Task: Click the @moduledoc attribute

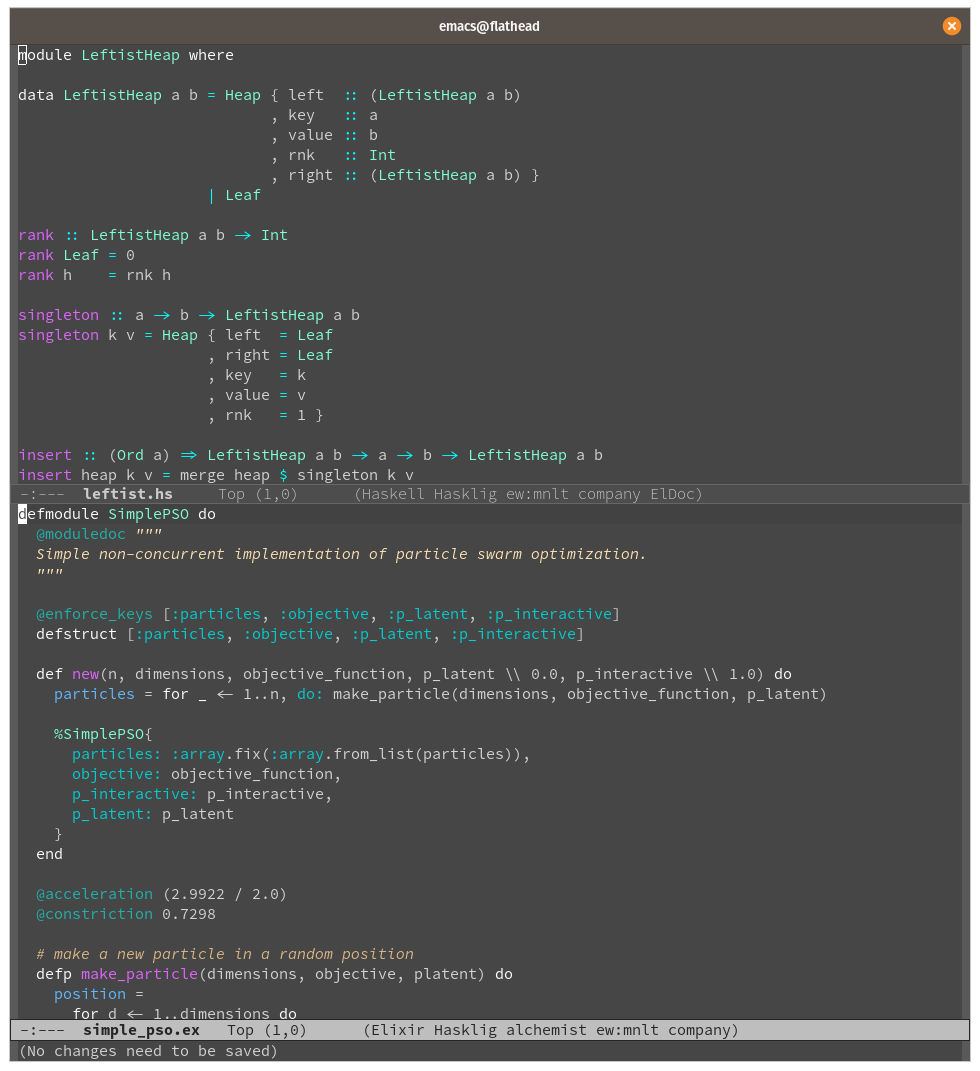Action: [x=81, y=534]
